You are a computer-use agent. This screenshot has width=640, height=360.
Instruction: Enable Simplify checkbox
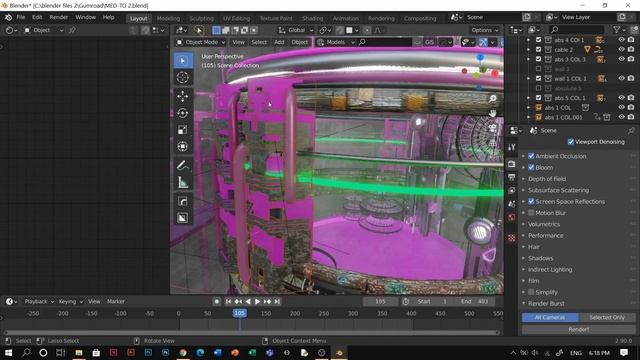[531, 292]
